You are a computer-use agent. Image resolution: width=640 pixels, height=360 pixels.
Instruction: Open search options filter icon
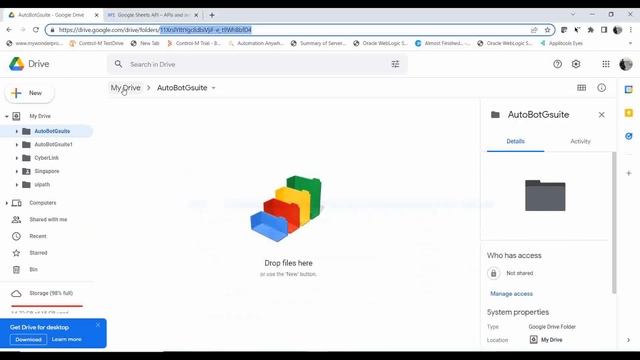point(395,64)
